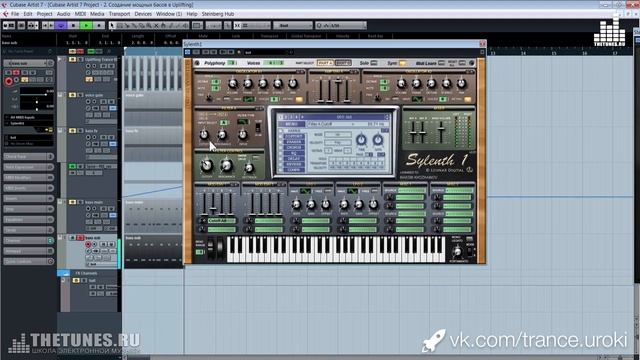
Task: Open the Steinberg Hub menu
Action: click(x=218, y=14)
